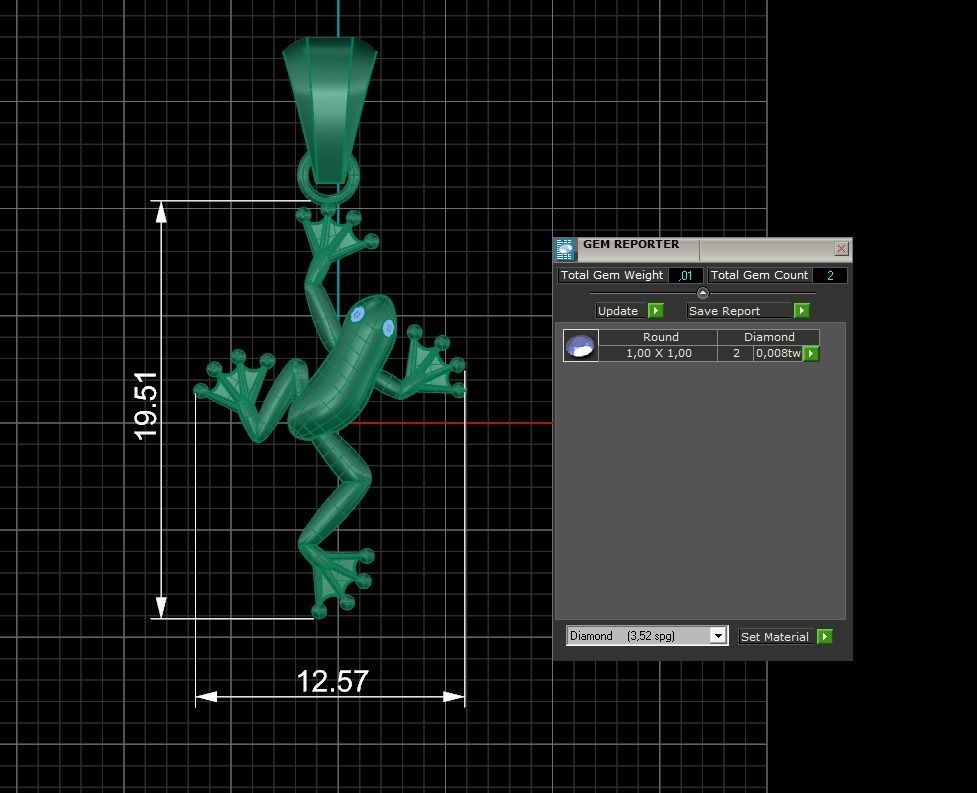Click the Set Material label
Viewport: 977px width, 793px height.
point(774,637)
